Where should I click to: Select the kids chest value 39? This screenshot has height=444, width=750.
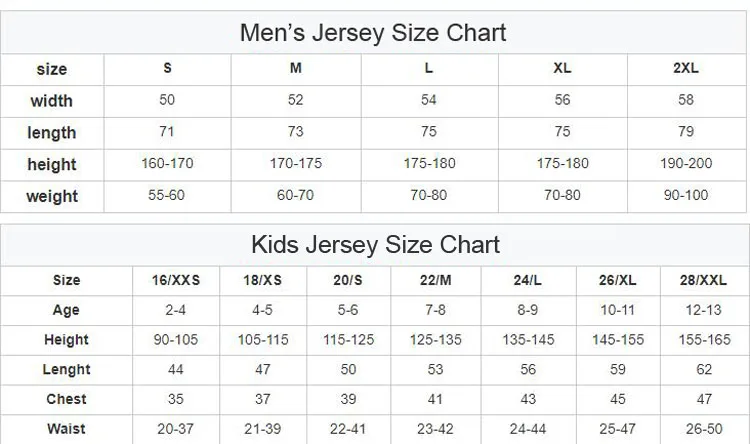click(349, 399)
